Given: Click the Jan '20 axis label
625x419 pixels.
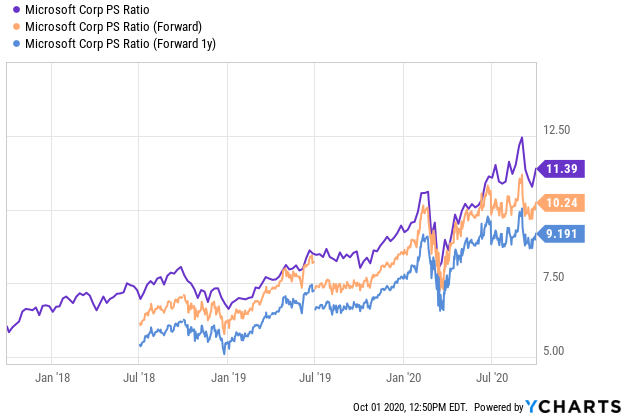Looking at the screenshot, I should (403, 378).
